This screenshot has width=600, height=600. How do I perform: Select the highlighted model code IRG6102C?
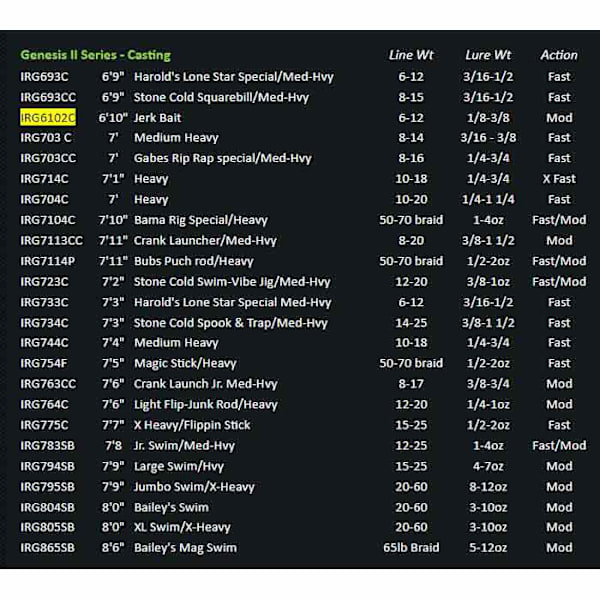tap(48, 117)
